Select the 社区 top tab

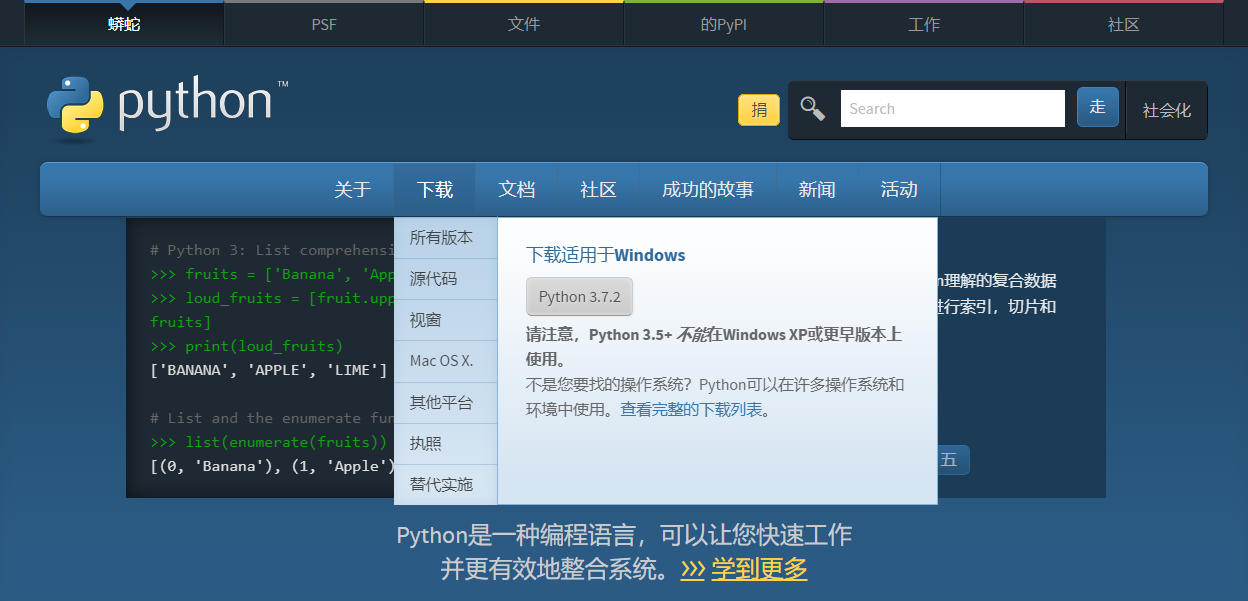pyautogui.click(x=1124, y=24)
